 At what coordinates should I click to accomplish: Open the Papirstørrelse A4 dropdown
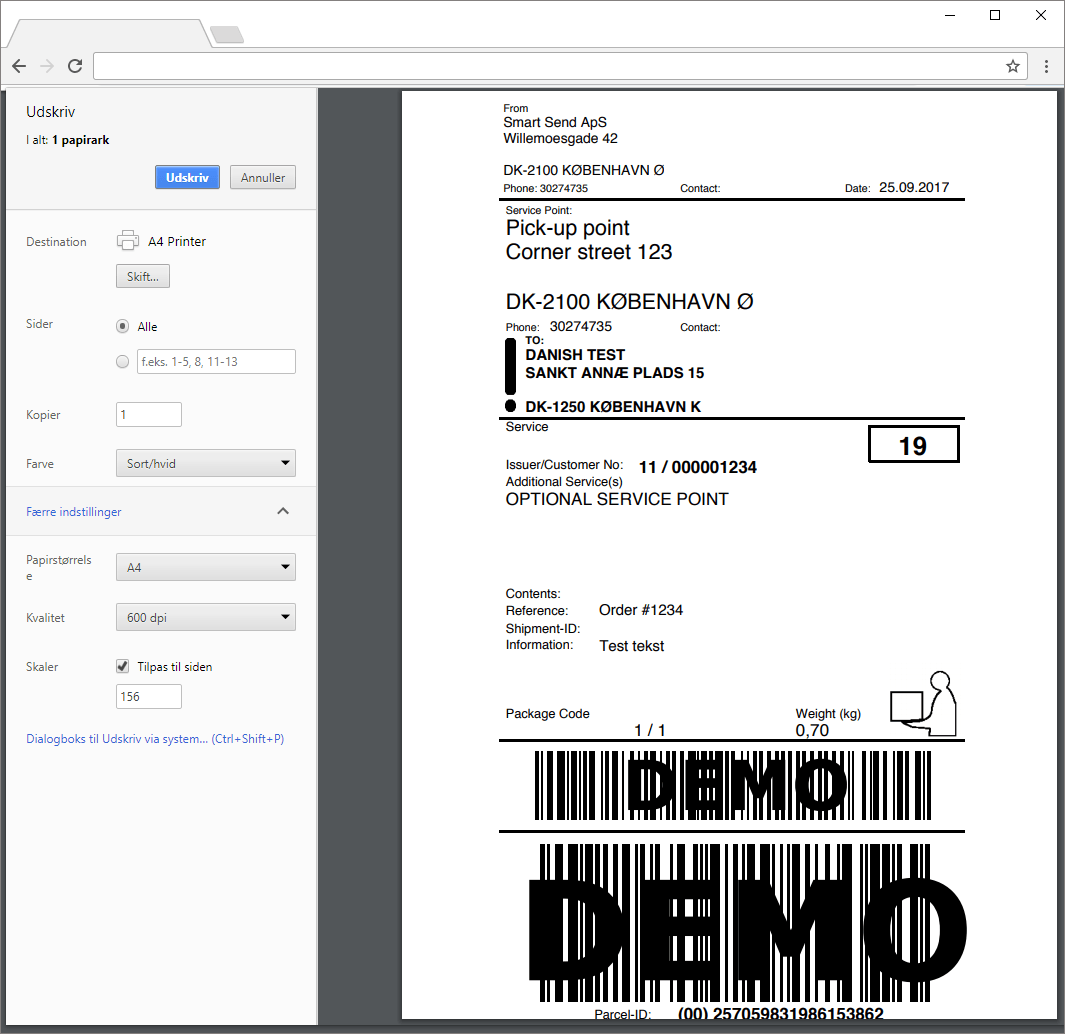(x=206, y=567)
